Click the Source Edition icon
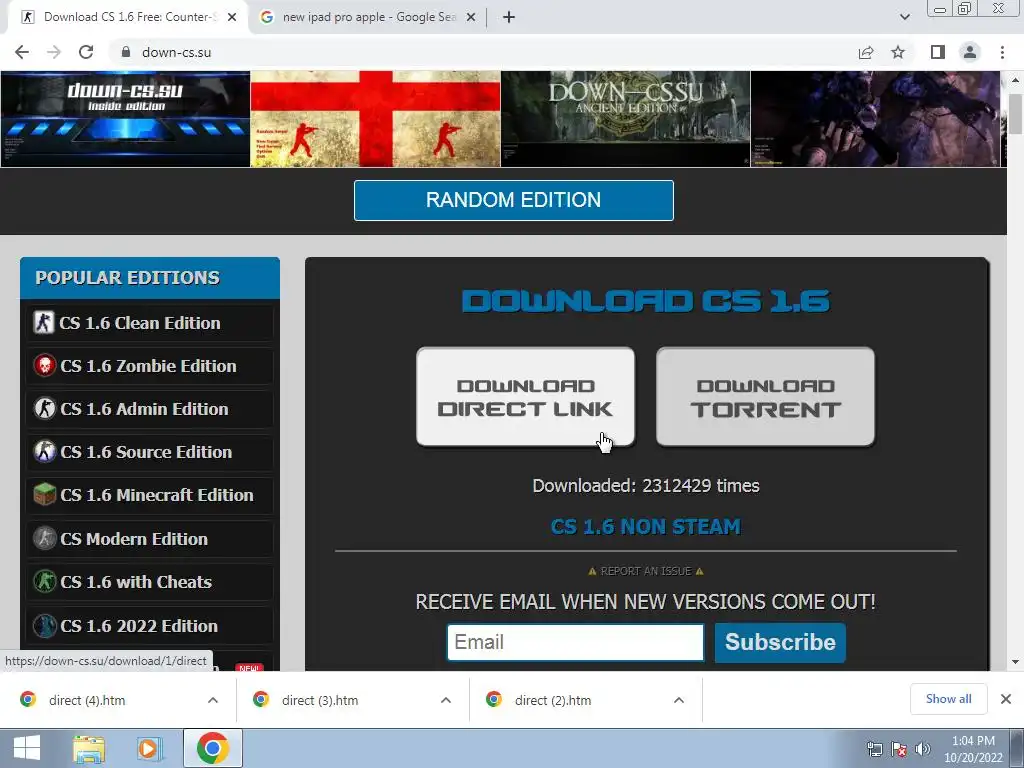Viewport: 1024px width, 768px height. coord(44,451)
